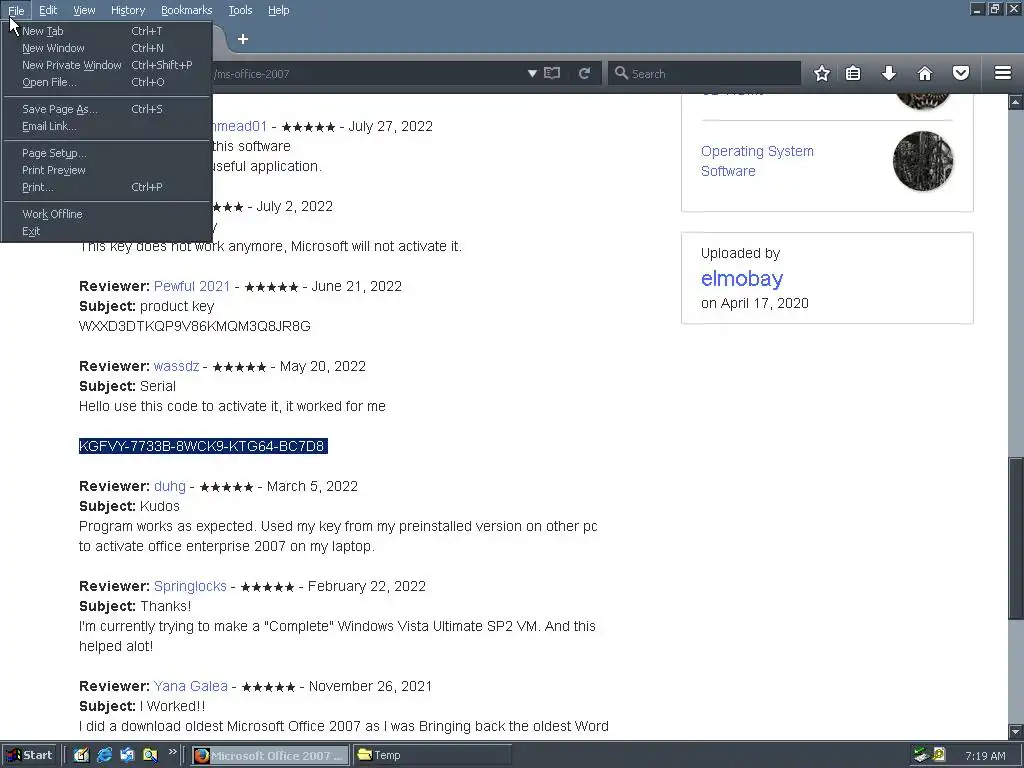Open reviewer Pewful 2021 profile
The image size is (1024, 768).
point(192,286)
